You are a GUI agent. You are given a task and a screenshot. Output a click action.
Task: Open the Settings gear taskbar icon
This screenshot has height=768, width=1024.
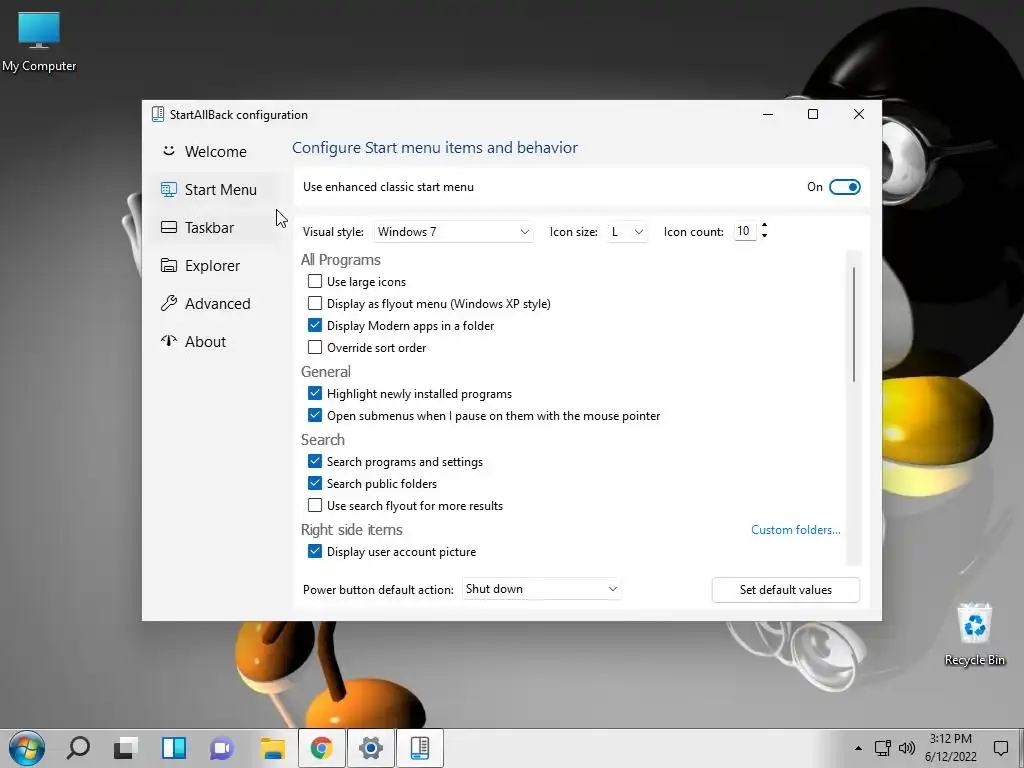point(370,748)
